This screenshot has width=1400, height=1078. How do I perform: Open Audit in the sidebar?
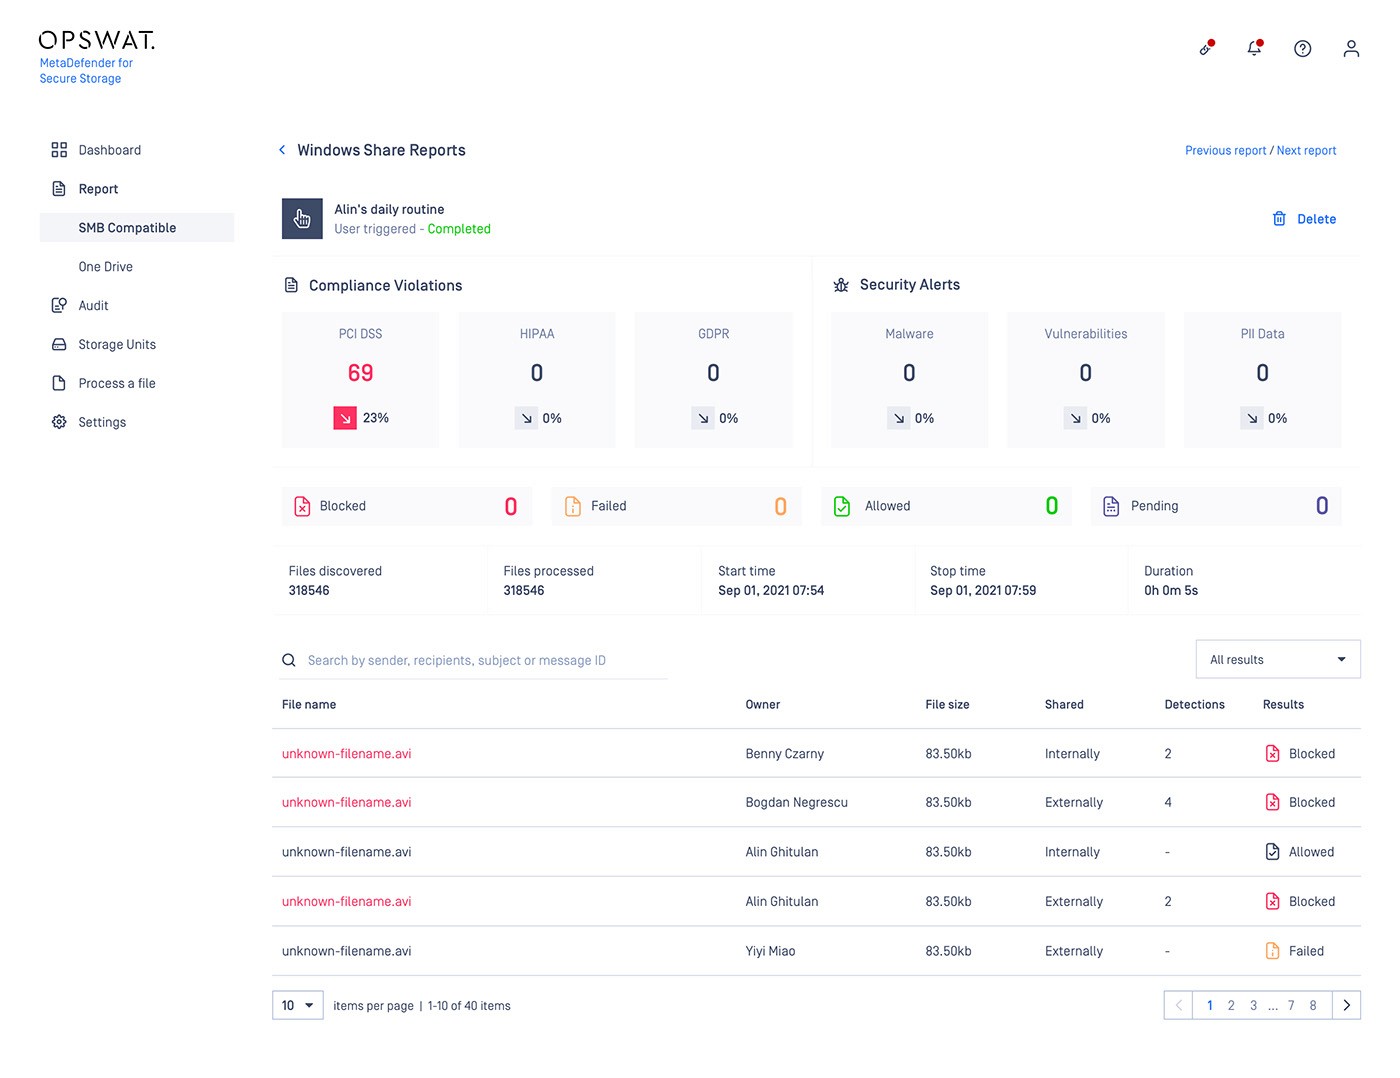click(x=93, y=305)
